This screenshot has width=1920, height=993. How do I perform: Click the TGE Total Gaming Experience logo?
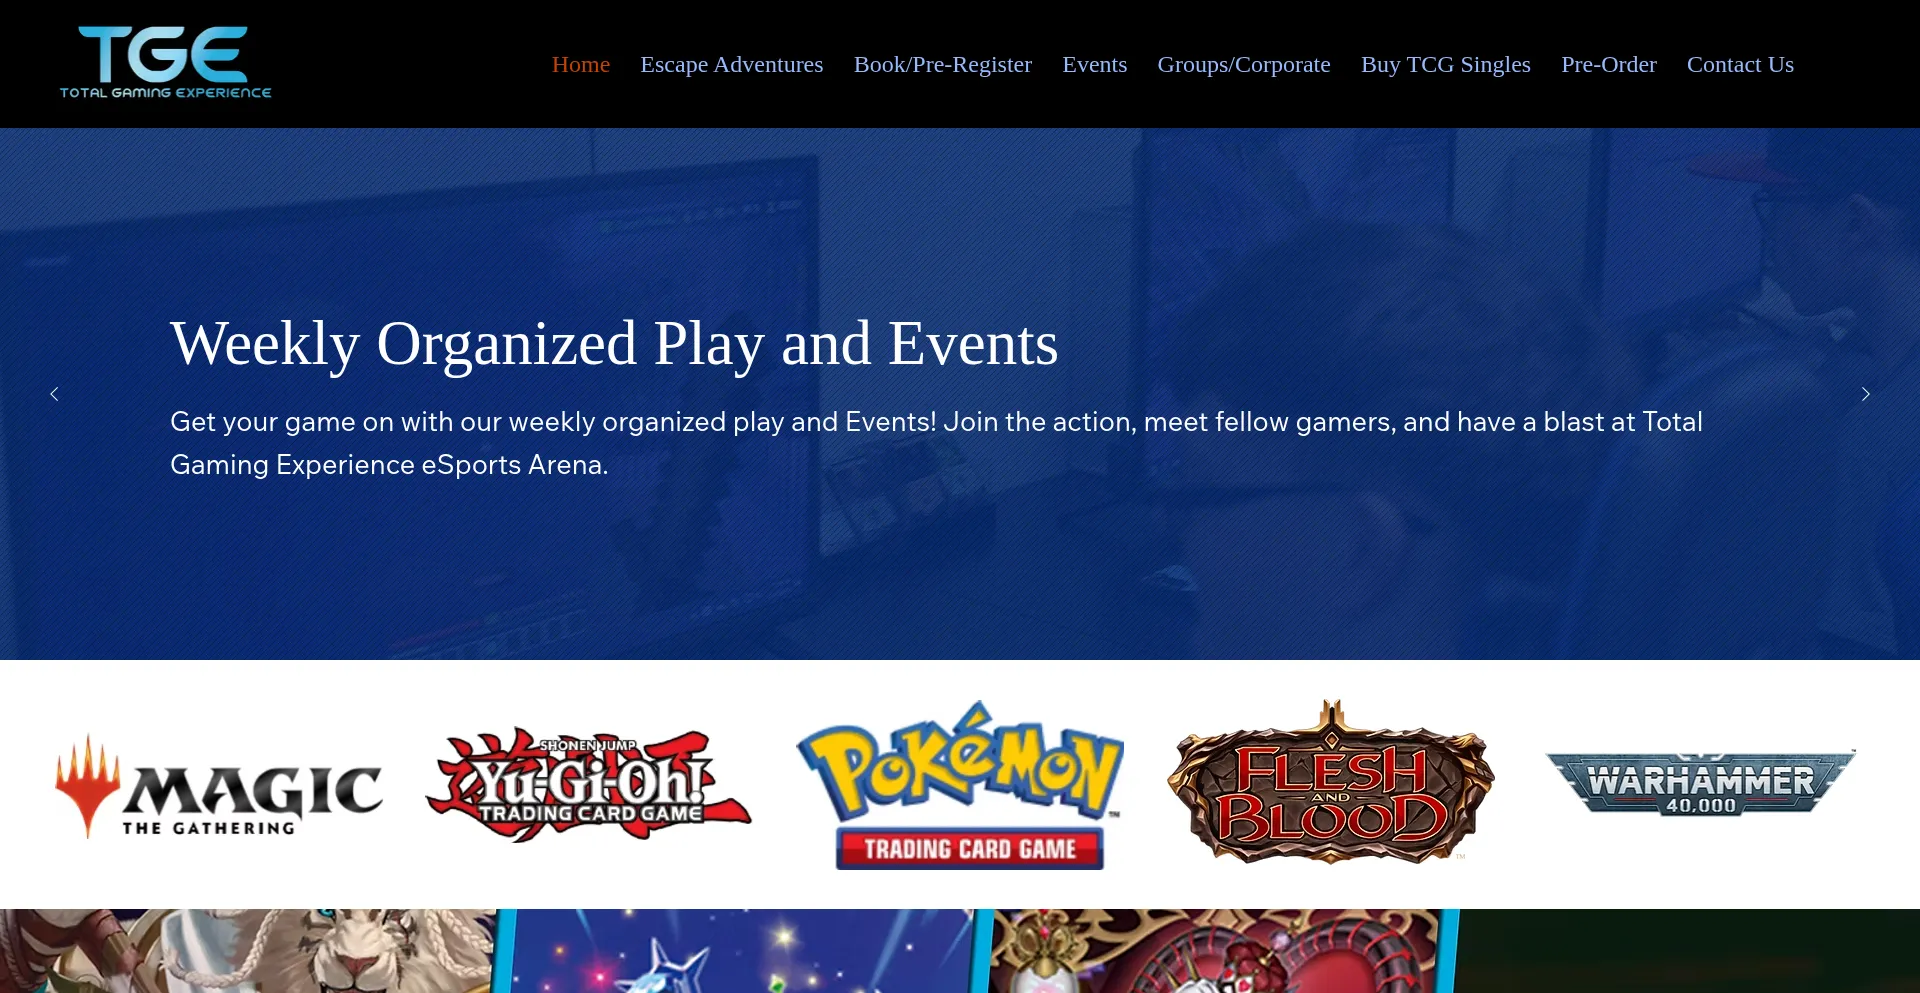point(165,62)
